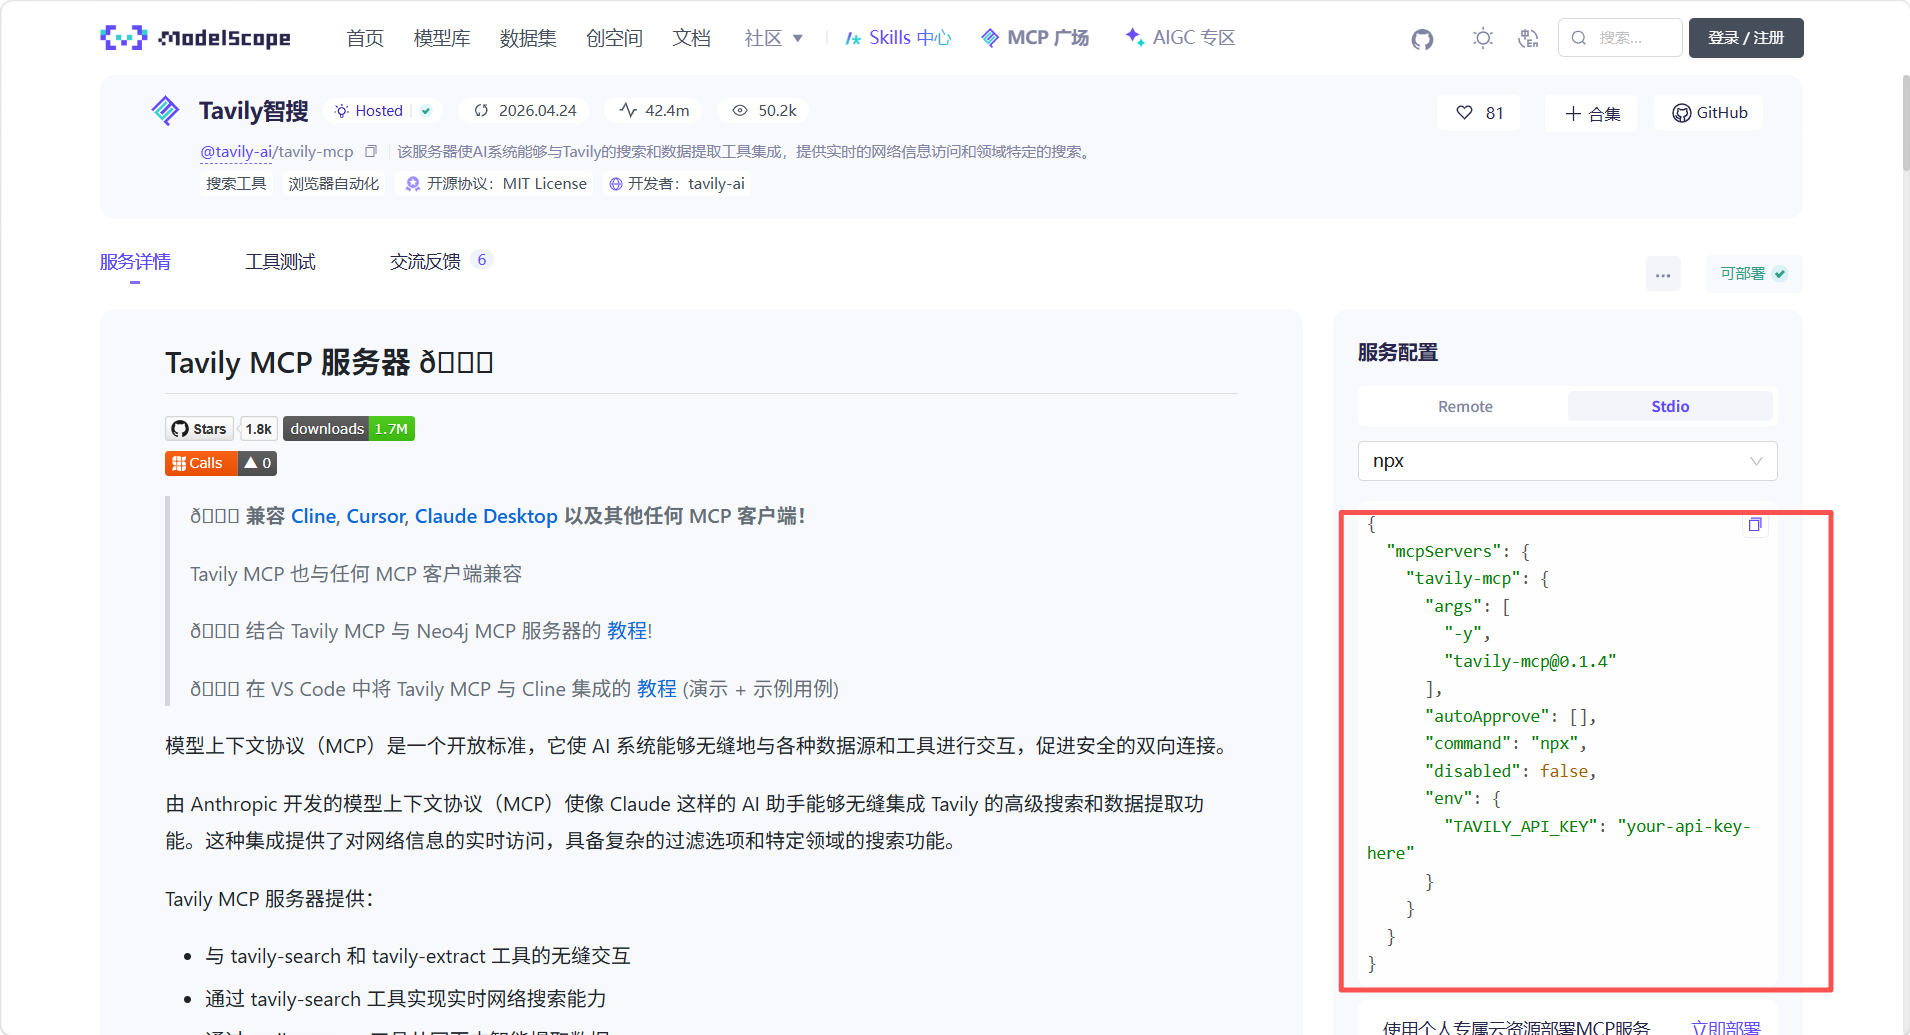Select the Remote configuration tab
The height and width of the screenshot is (1035, 1910).
click(x=1465, y=406)
